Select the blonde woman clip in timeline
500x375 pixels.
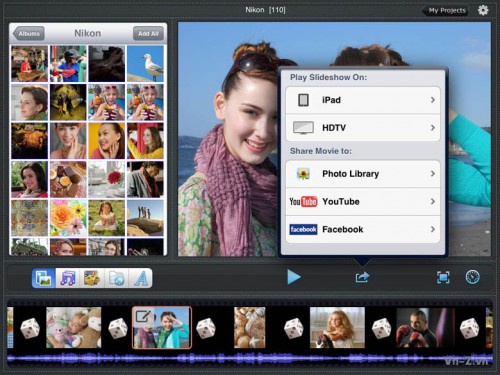click(x=337, y=328)
